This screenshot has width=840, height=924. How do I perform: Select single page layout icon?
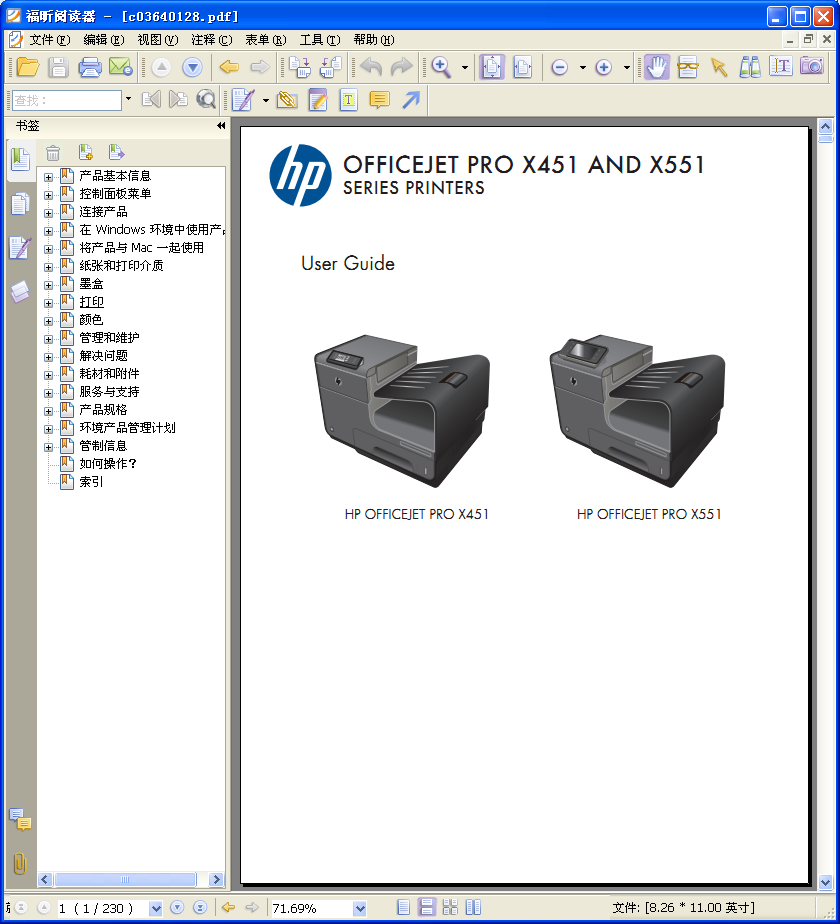(x=404, y=907)
